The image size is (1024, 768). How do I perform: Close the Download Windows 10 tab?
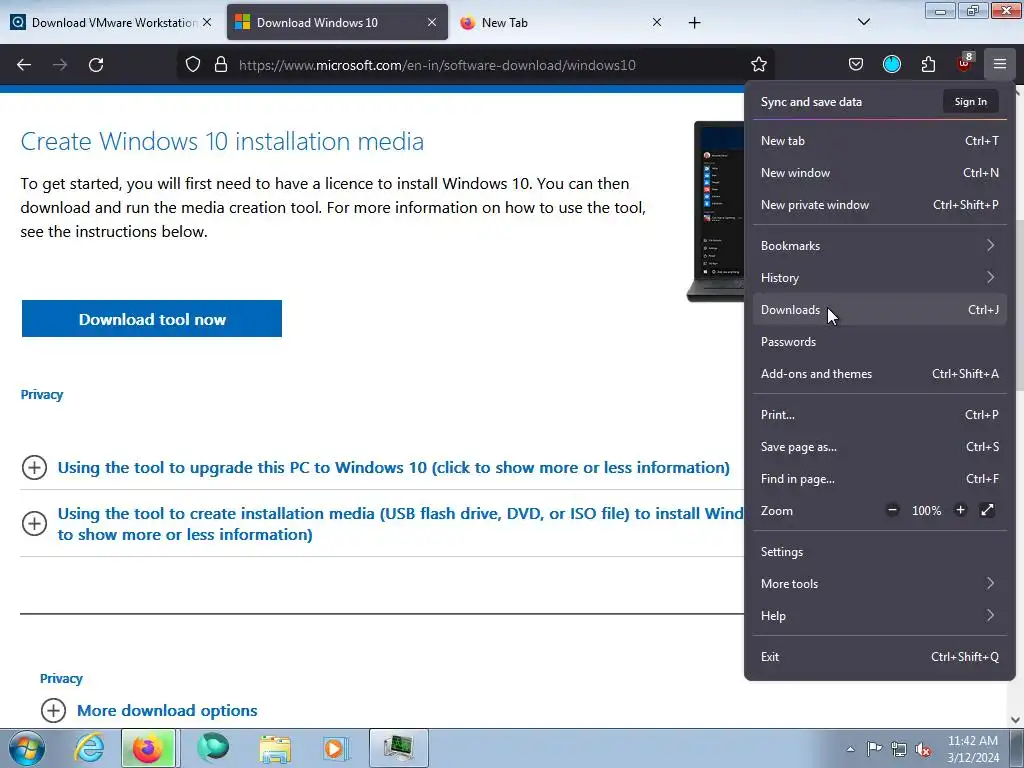[x=432, y=22]
